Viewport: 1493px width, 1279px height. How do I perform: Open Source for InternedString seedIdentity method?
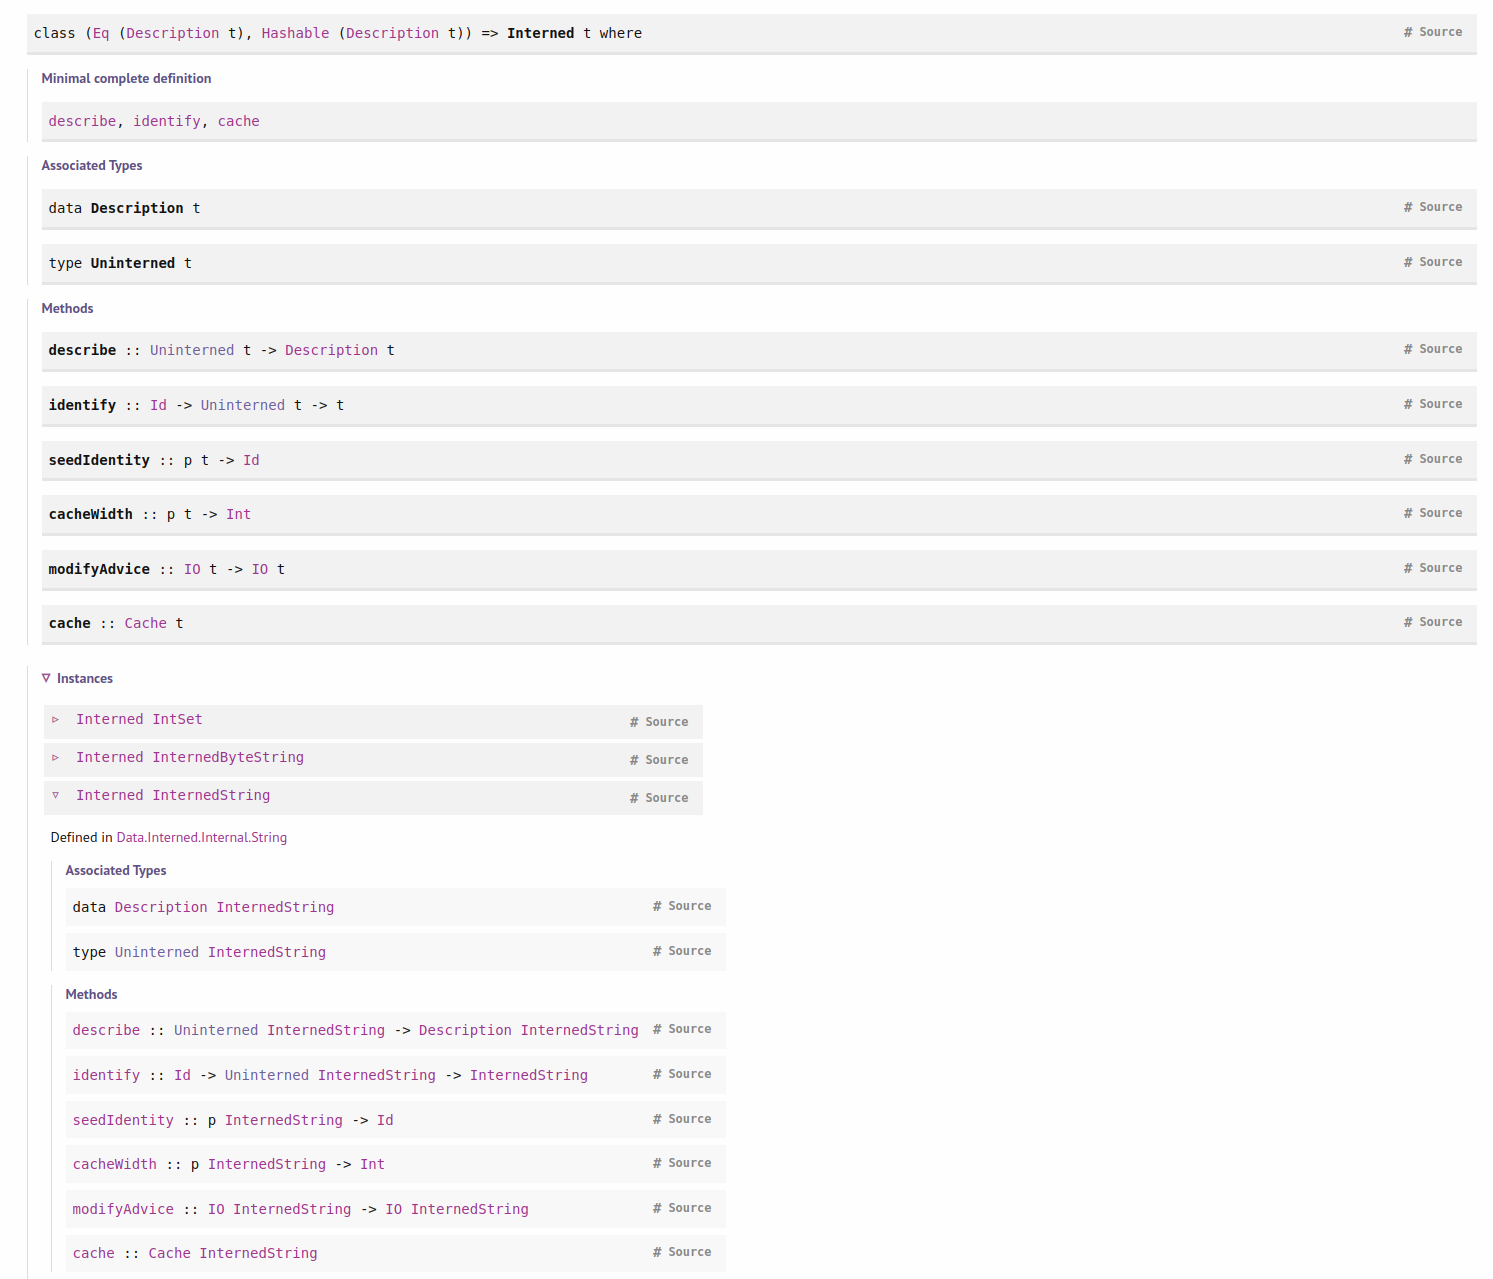[689, 1119]
